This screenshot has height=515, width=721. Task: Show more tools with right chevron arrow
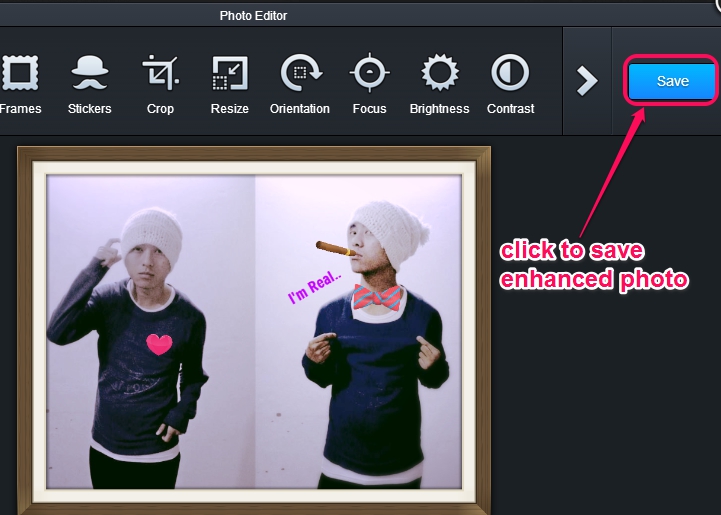[x=588, y=81]
